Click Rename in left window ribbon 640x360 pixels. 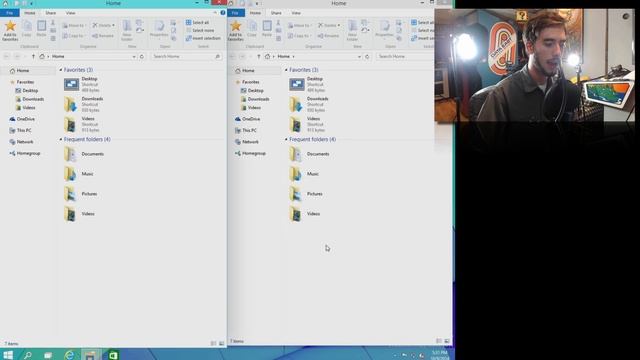pyautogui.click(x=103, y=36)
